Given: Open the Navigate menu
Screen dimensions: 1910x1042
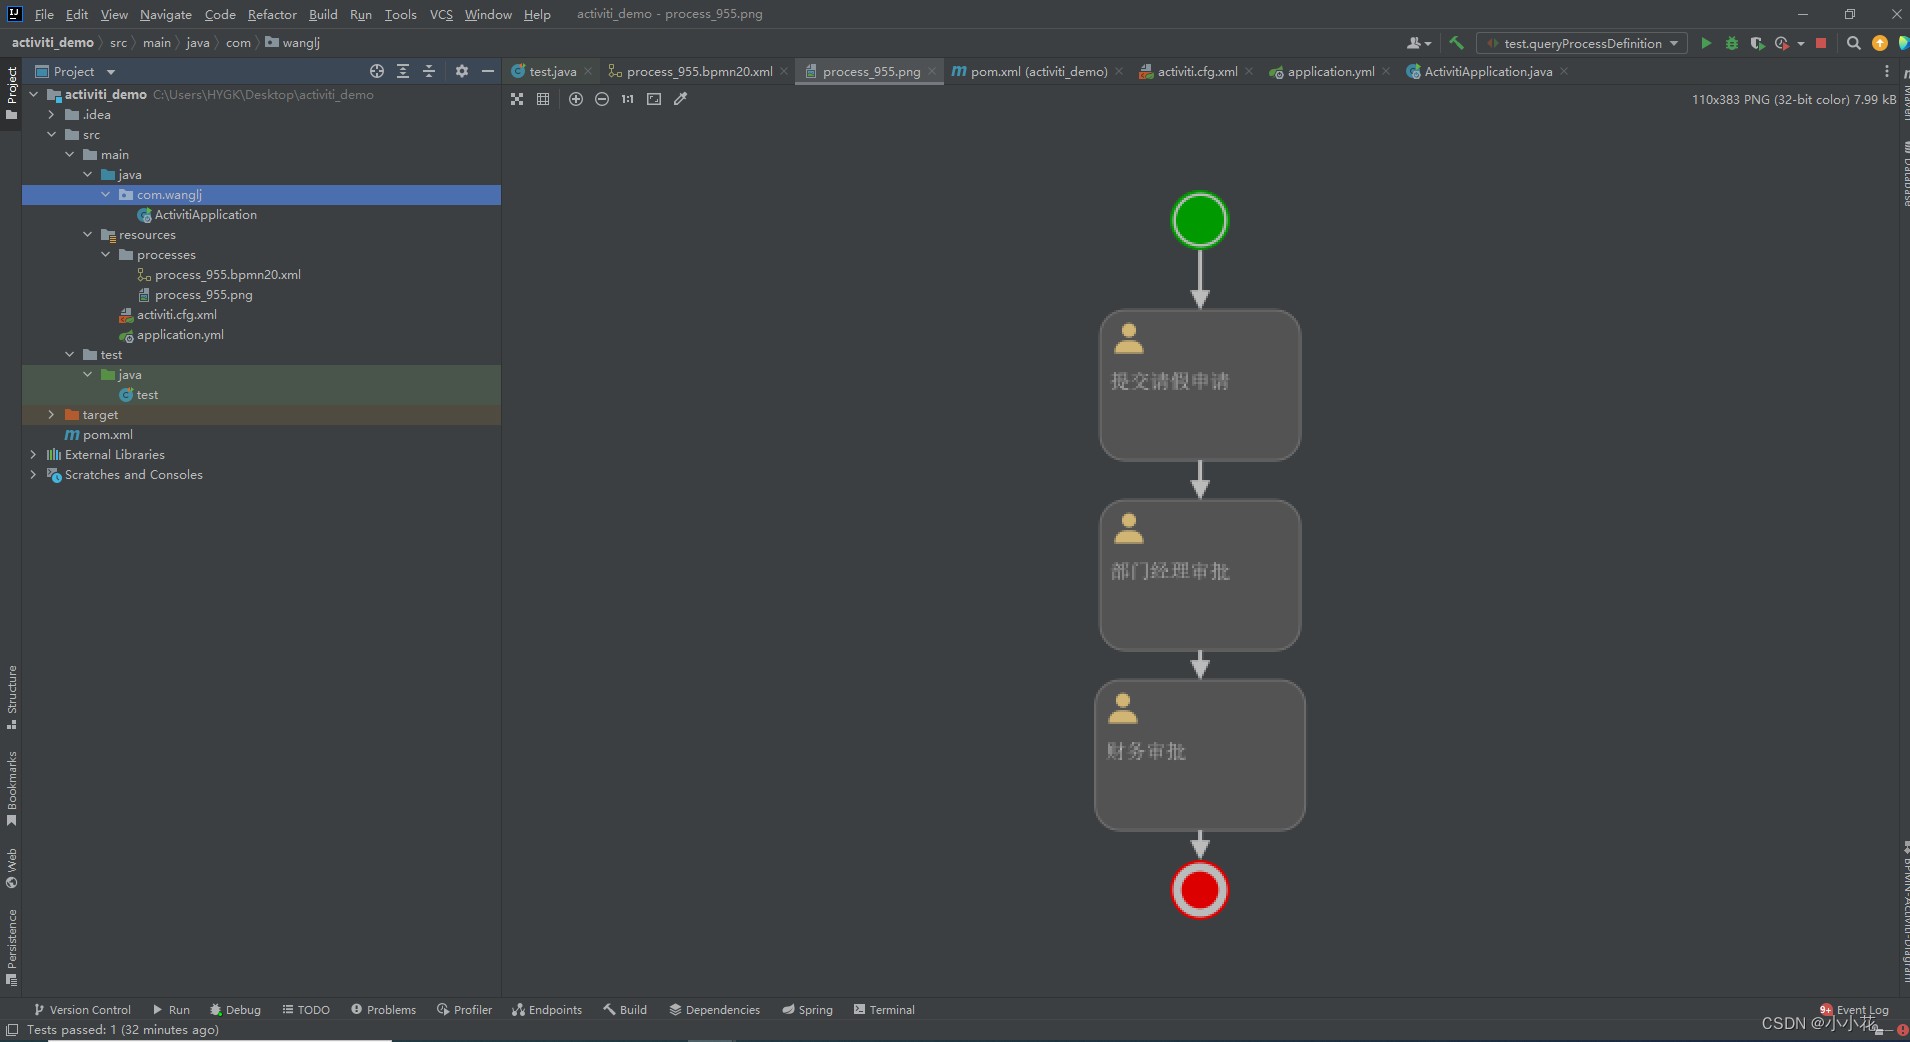Looking at the screenshot, I should tap(165, 14).
